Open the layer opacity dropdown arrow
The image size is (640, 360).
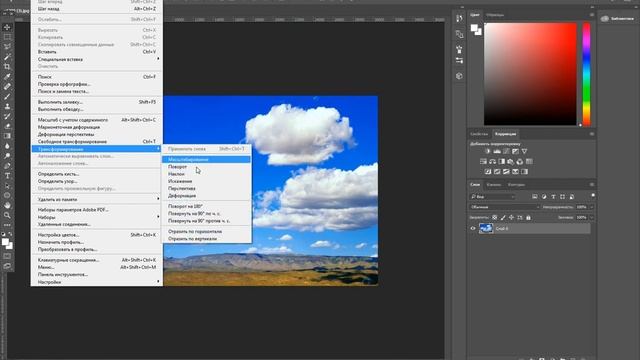tap(592, 207)
